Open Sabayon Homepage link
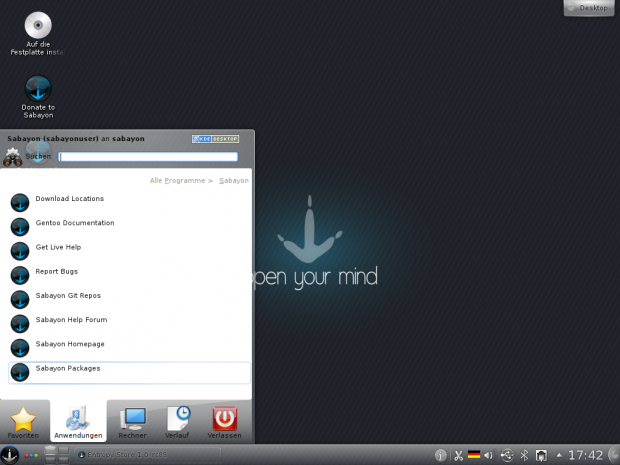 [70, 344]
